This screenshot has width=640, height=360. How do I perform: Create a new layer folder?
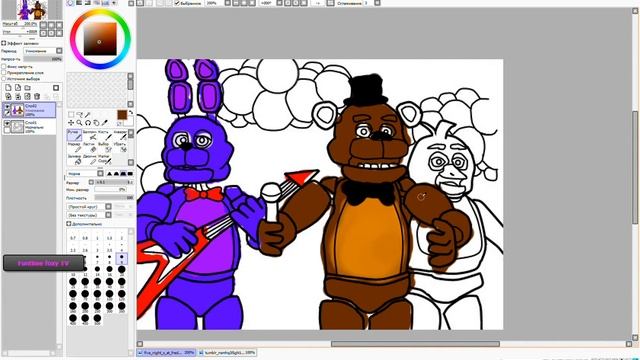click(27, 87)
